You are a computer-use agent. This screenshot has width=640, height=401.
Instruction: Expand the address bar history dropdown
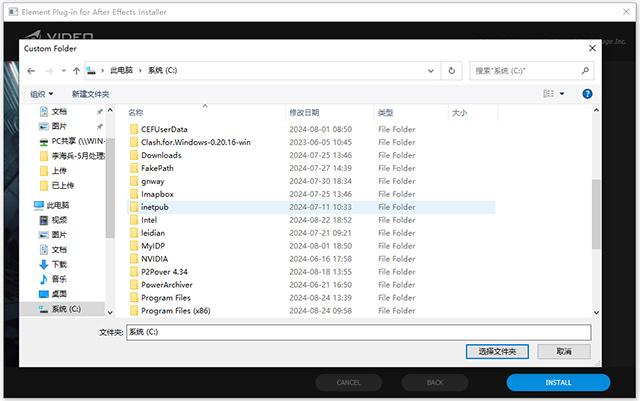[431, 71]
